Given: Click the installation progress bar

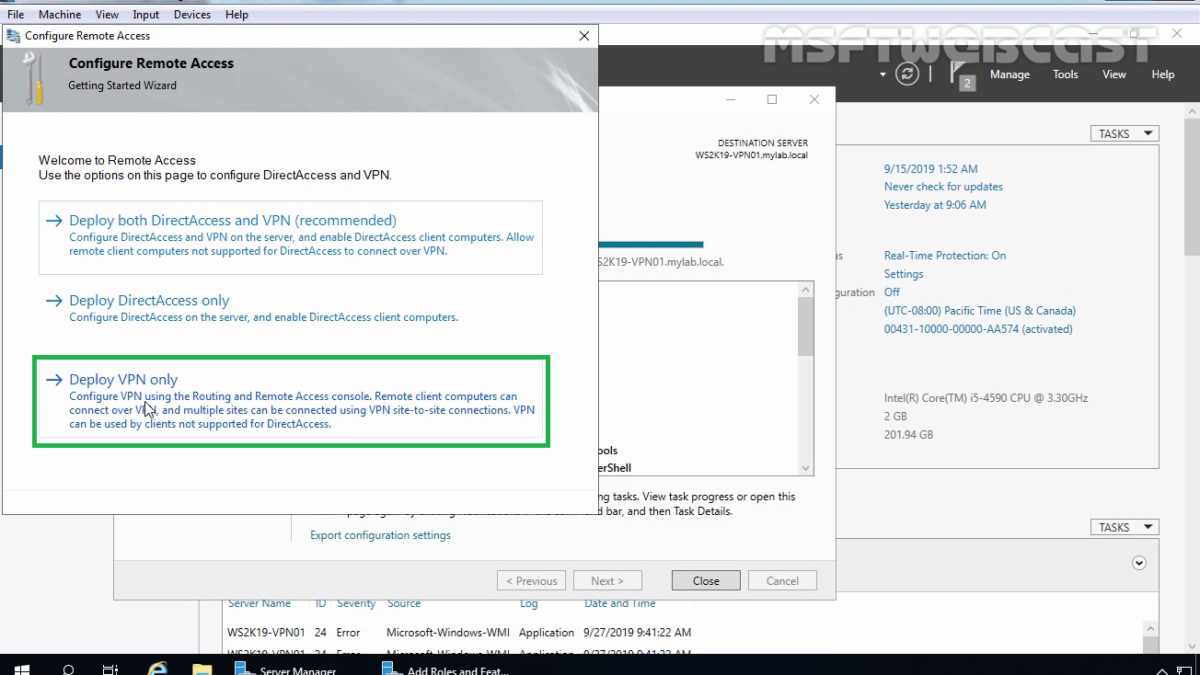Looking at the screenshot, I should 651,244.
